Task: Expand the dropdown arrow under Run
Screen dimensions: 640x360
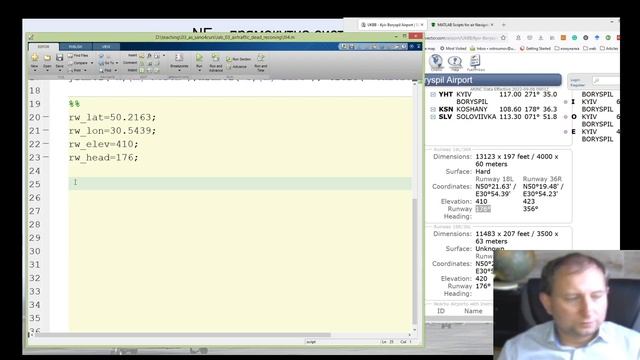Action: click(x=199, y=71)
